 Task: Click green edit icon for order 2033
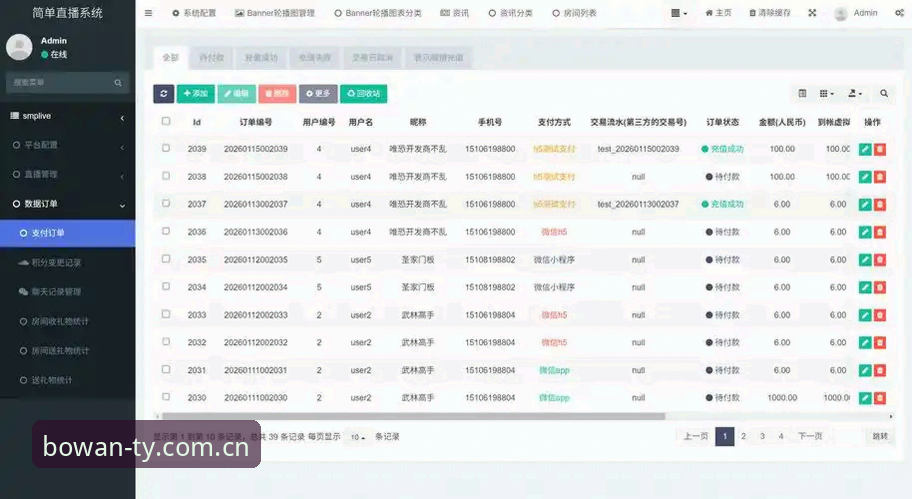(x=865, y=315)
